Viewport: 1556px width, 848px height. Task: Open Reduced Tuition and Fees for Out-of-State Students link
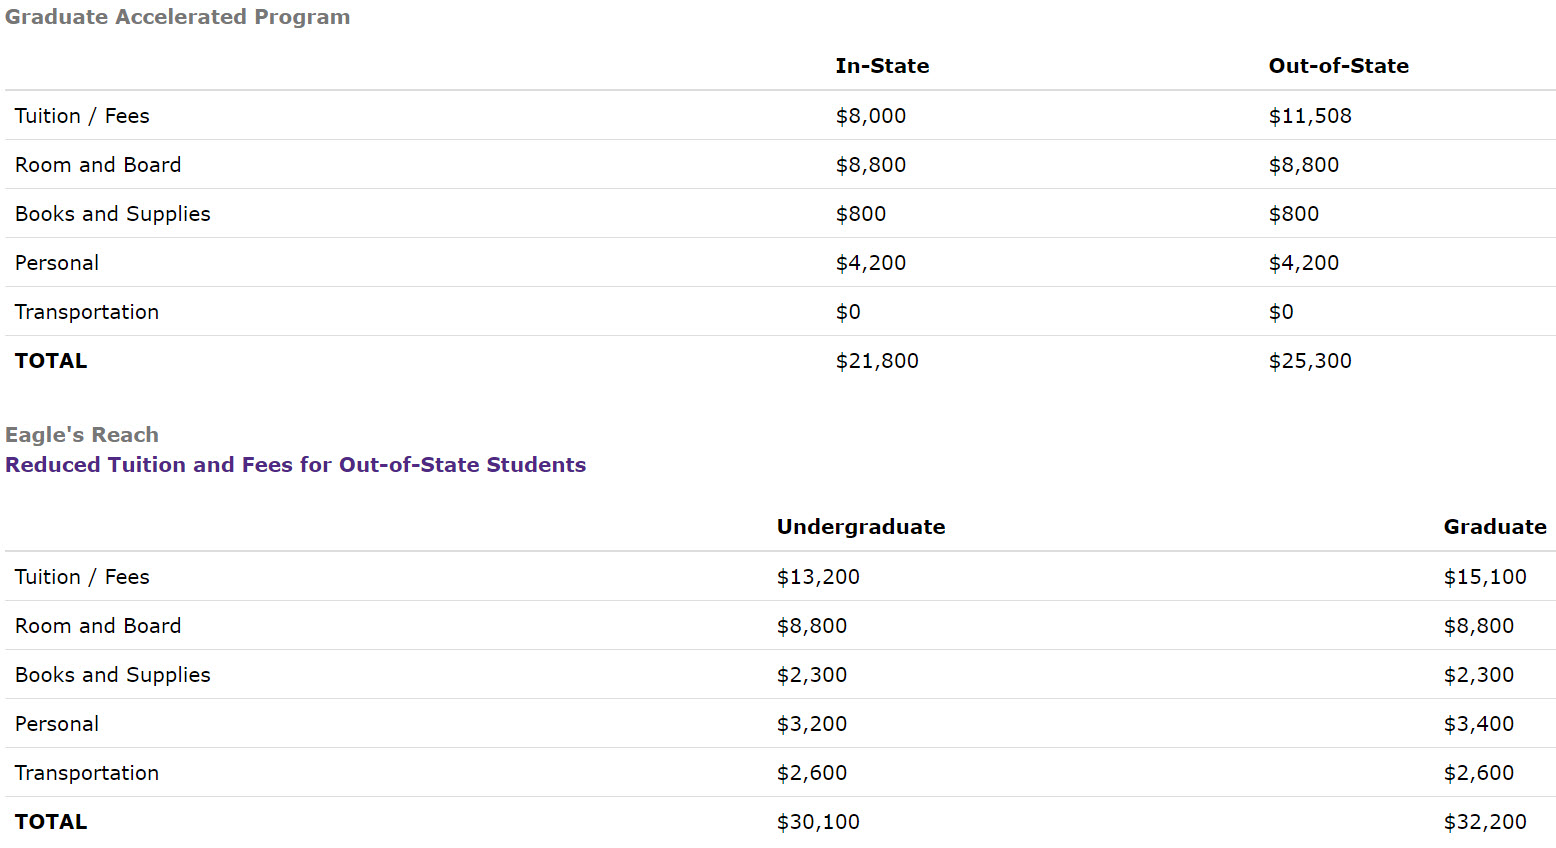pyautogui.click(x=295, y=465)
